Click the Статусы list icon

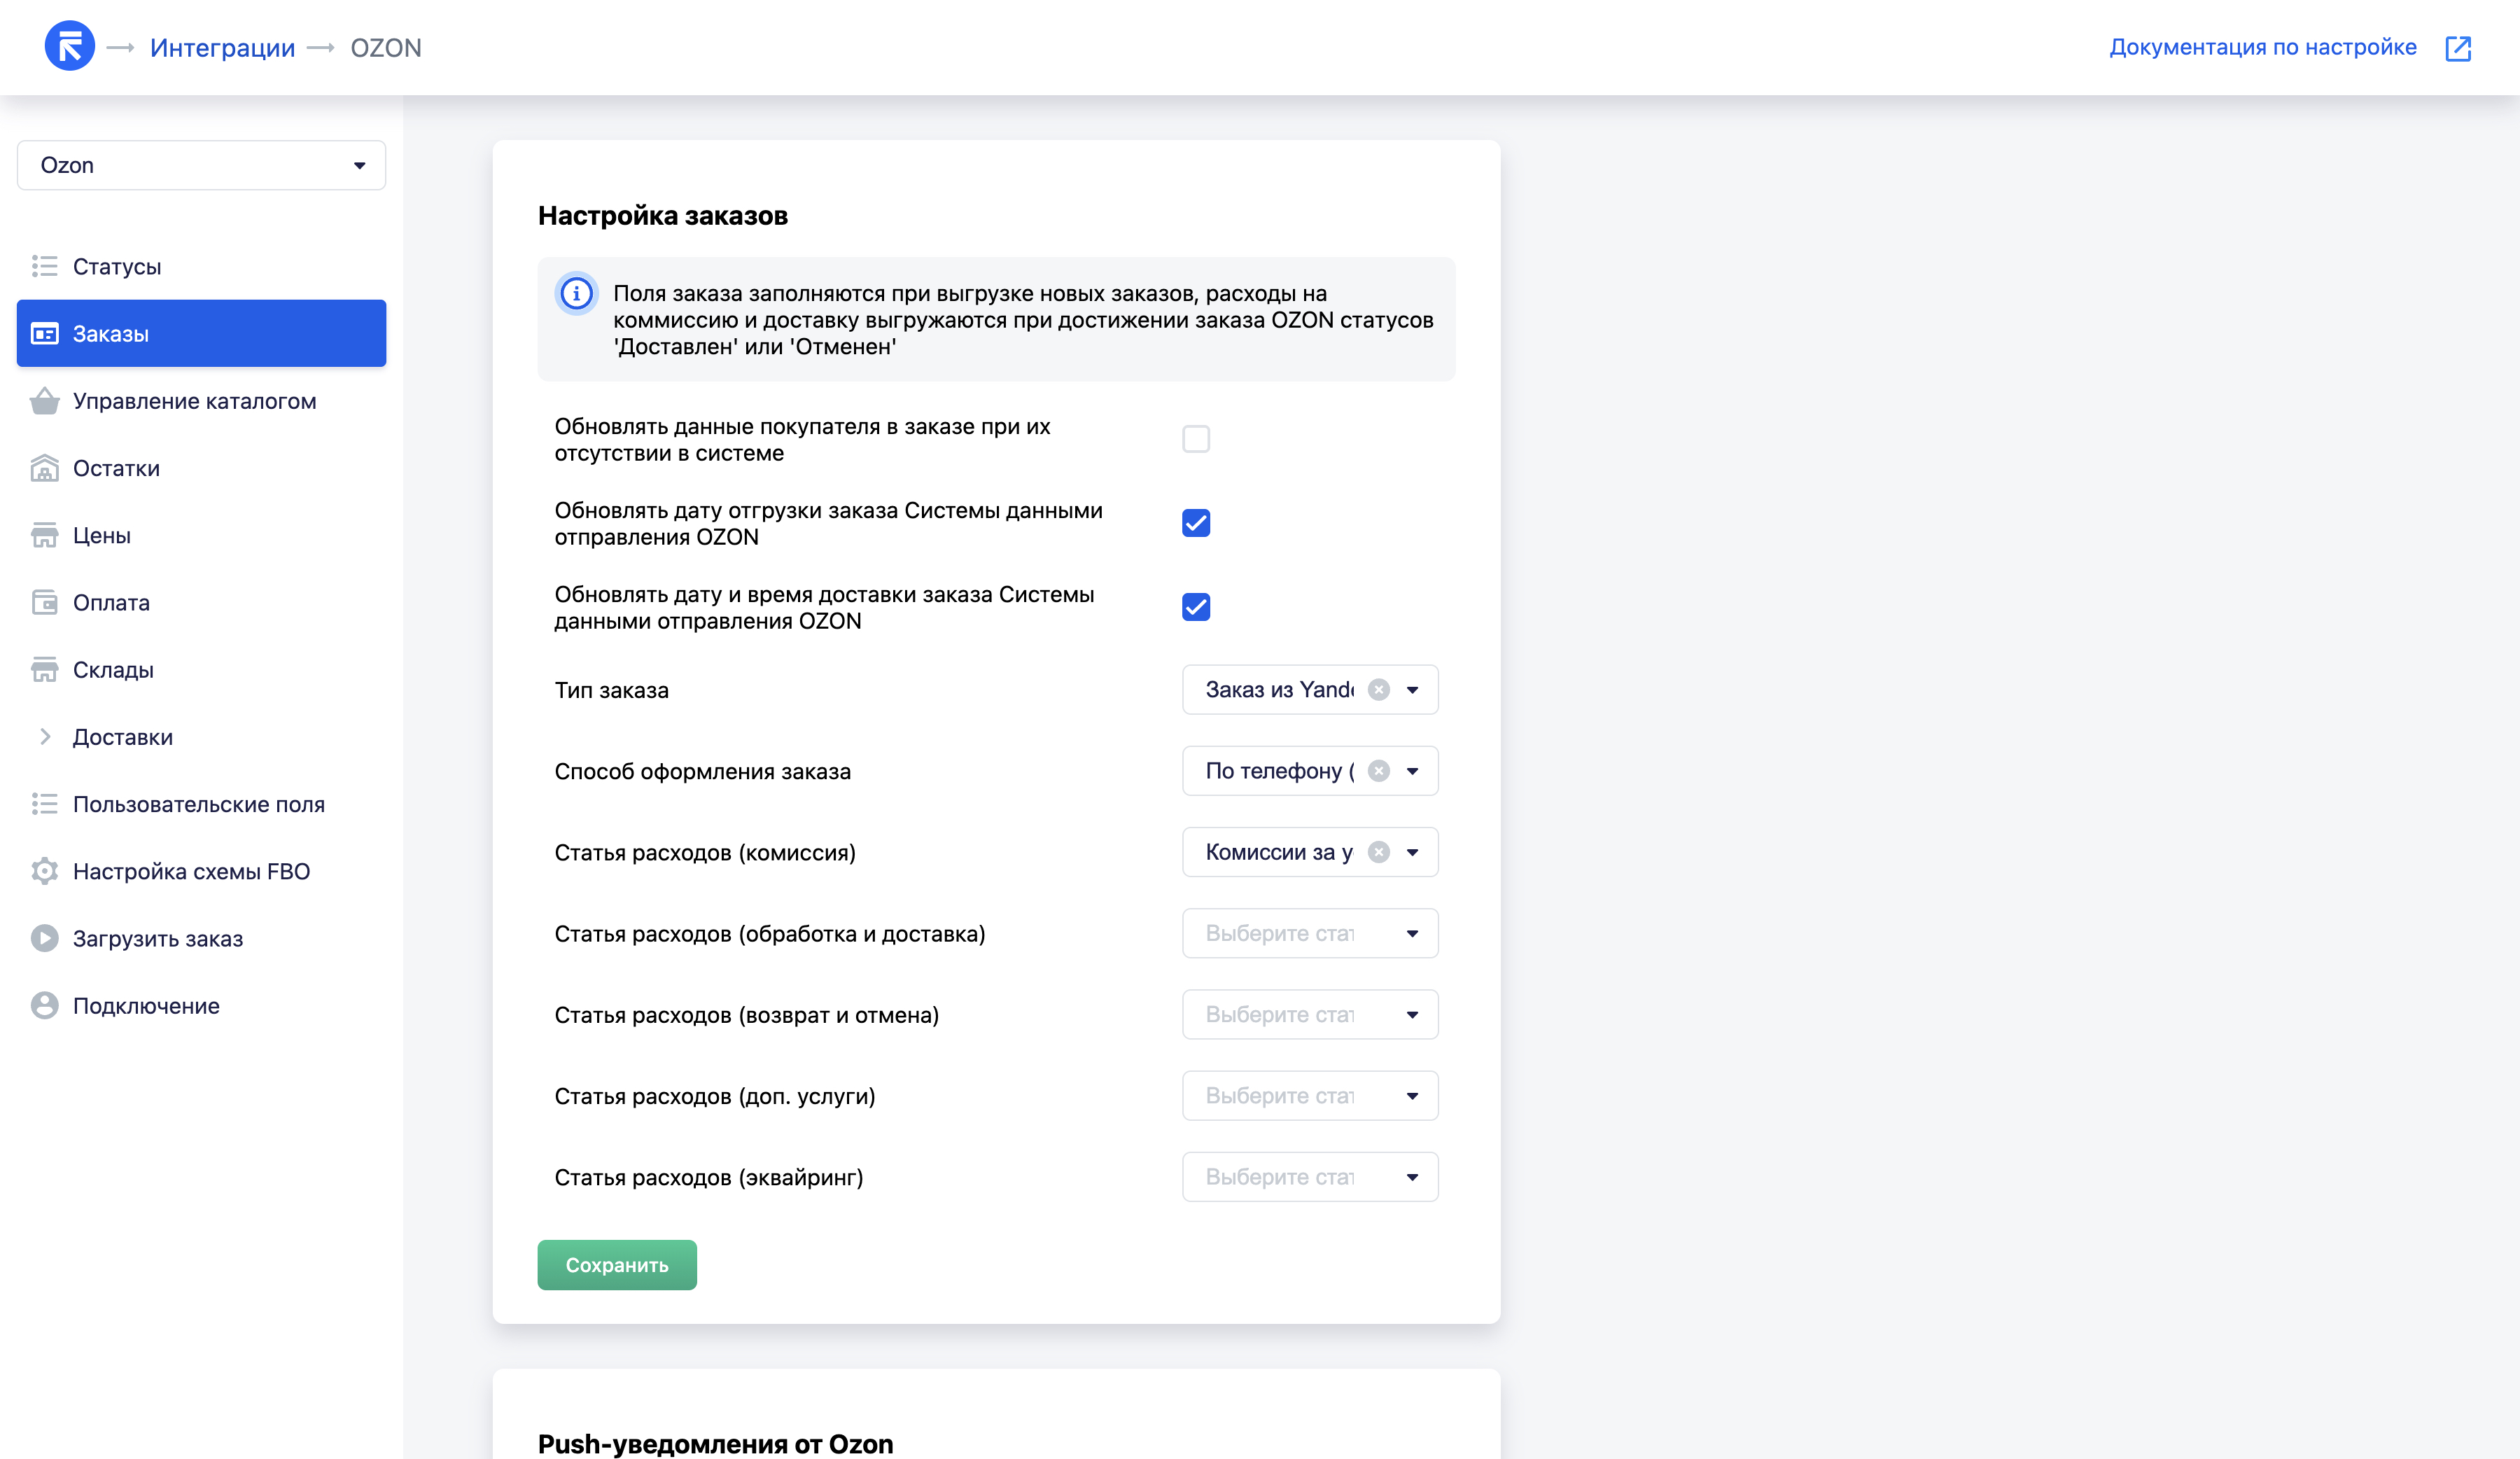point(44,266)
